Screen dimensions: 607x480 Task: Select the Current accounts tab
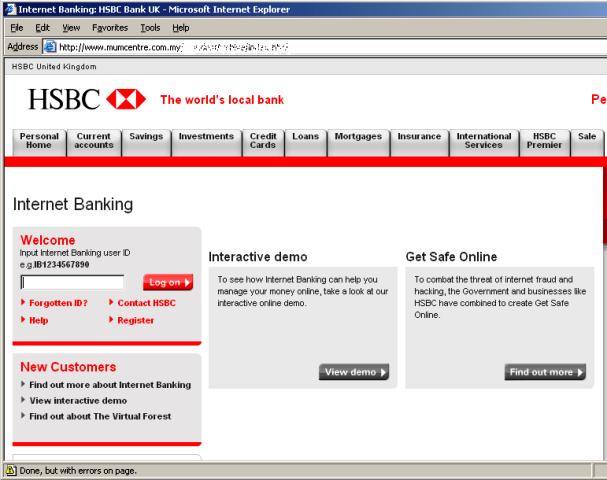94,142
